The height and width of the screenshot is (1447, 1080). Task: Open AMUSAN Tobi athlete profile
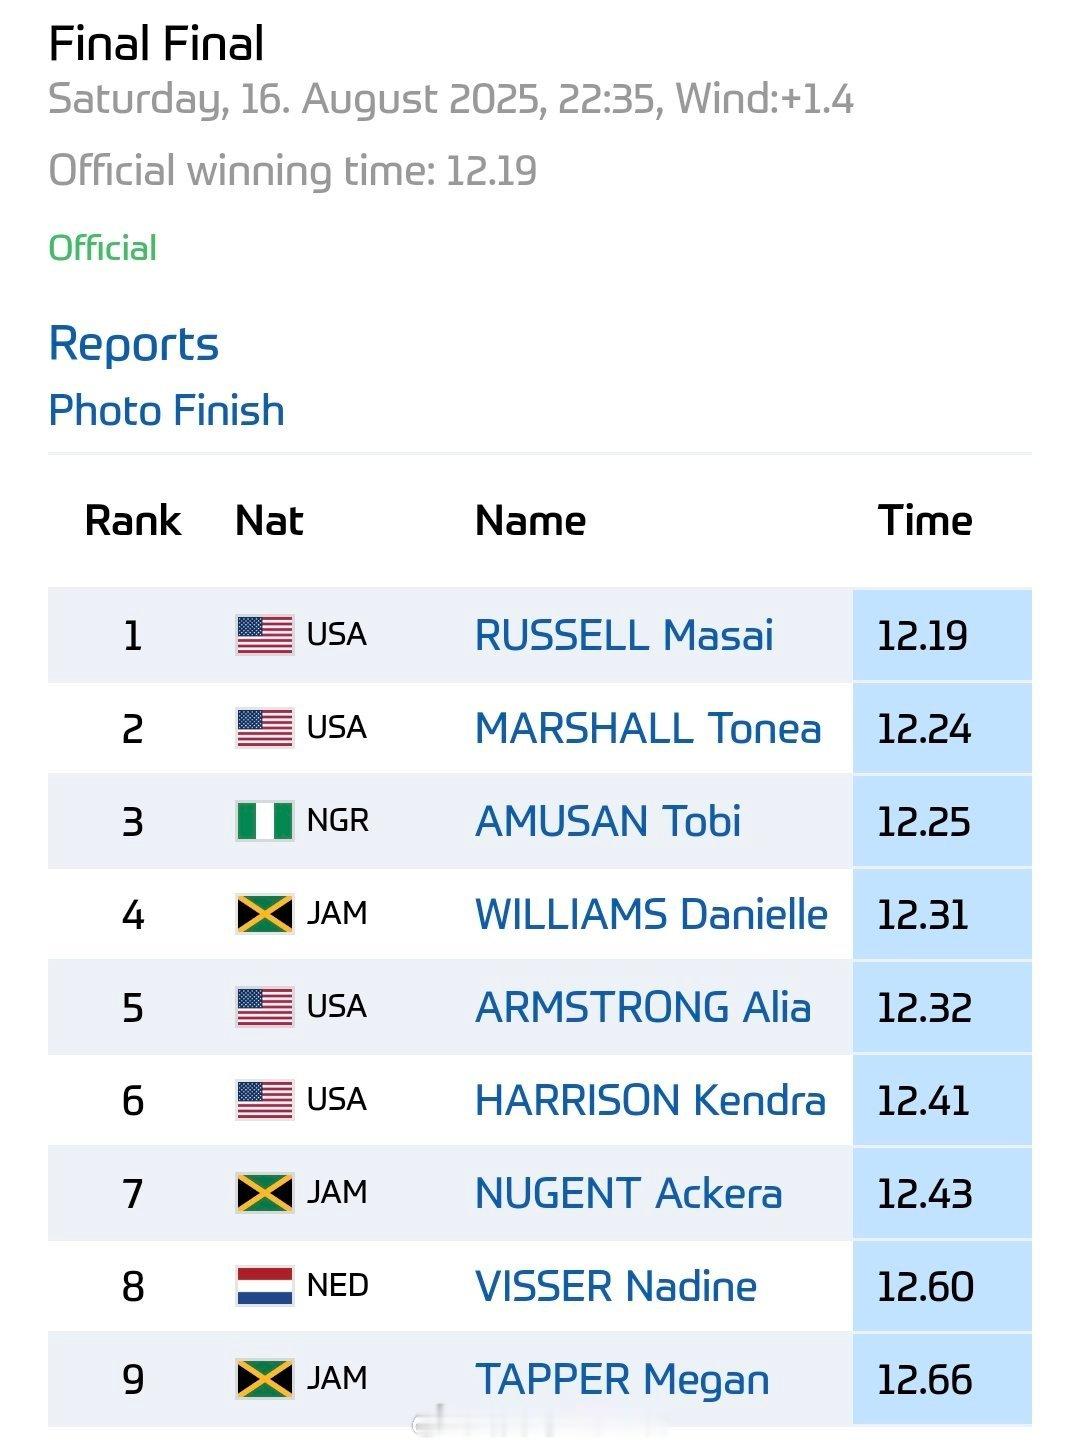608,821
